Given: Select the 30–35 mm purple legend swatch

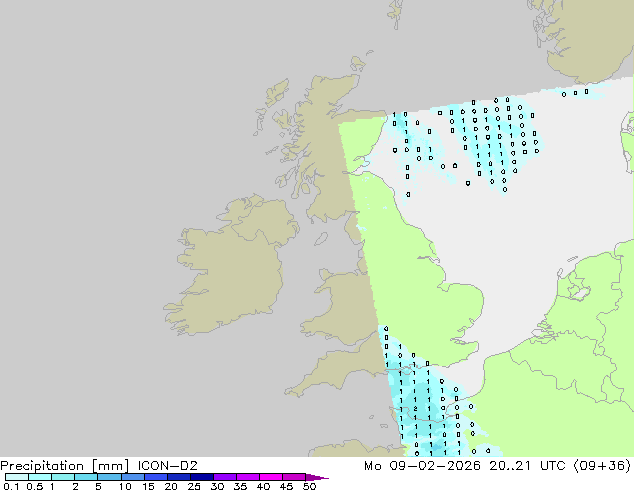Looking at the screenshot, I should (224, 477).
